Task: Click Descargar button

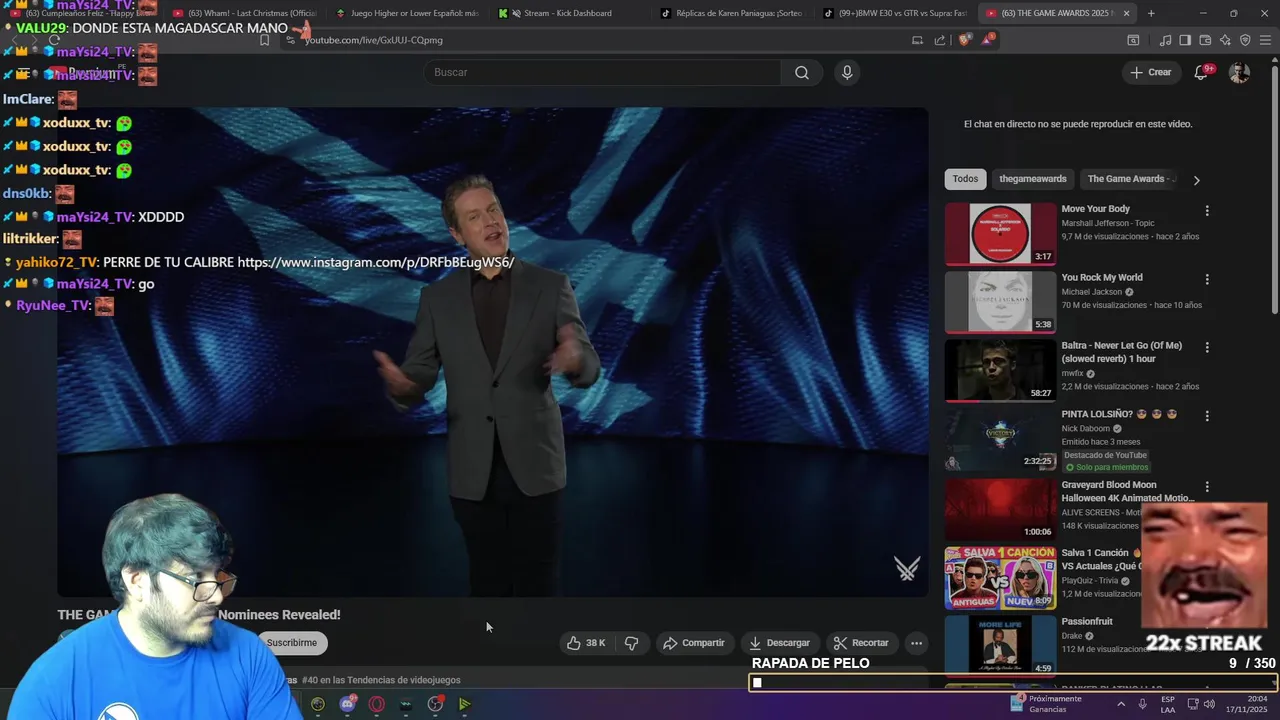Action: 779,643
